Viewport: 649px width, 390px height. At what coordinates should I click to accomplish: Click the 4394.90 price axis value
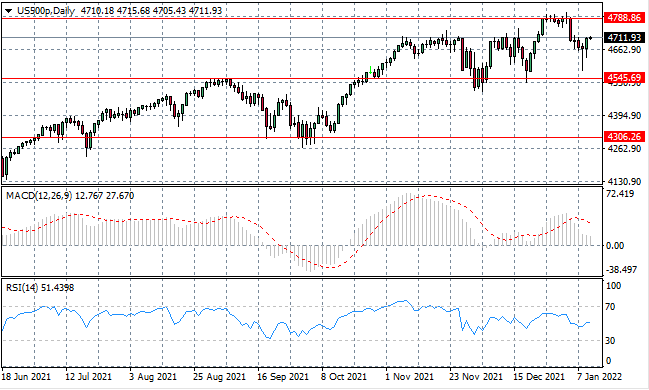pos(624,116)
